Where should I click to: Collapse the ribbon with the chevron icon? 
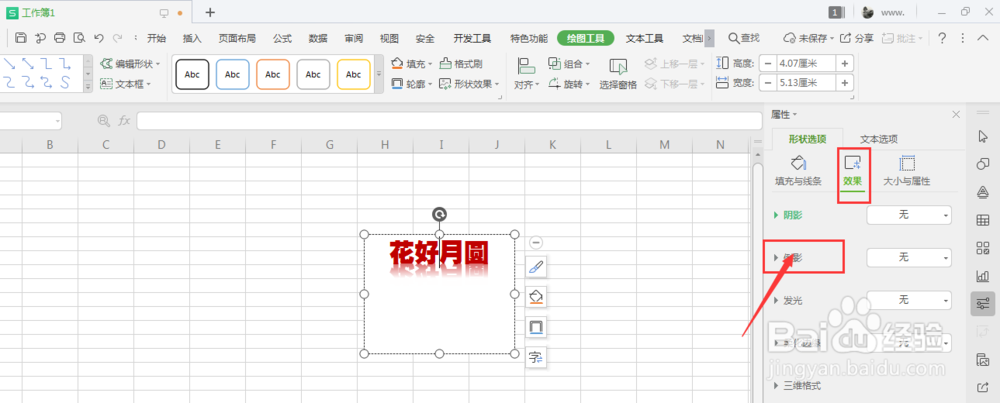coord(983,38)
